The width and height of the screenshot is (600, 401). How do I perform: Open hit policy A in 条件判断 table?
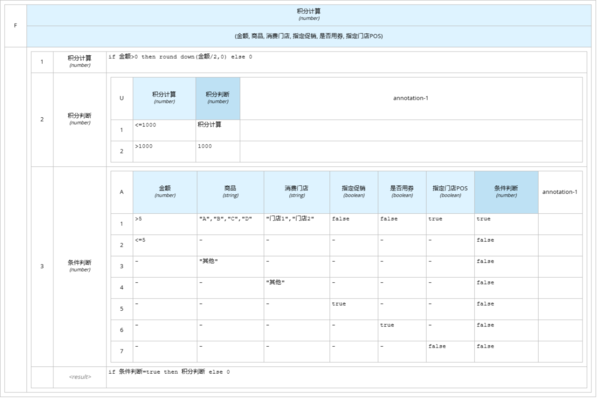click(x=121, y=192)
